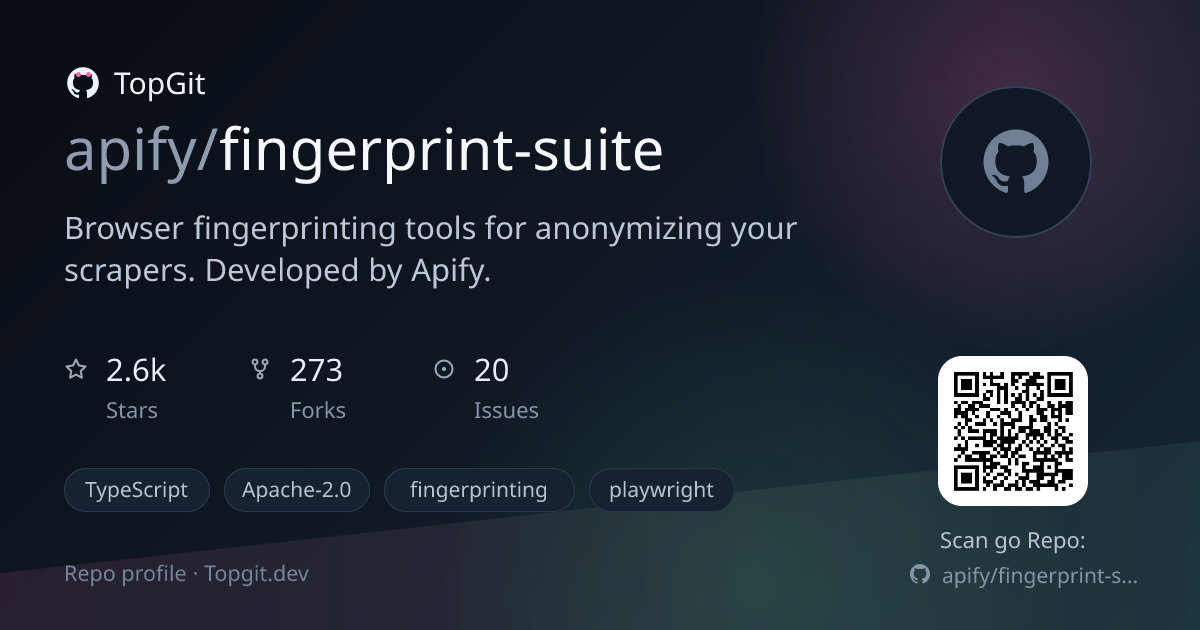1200x630 pixels.
Task: Click the repository QR code
Action: coord(1013,431)
